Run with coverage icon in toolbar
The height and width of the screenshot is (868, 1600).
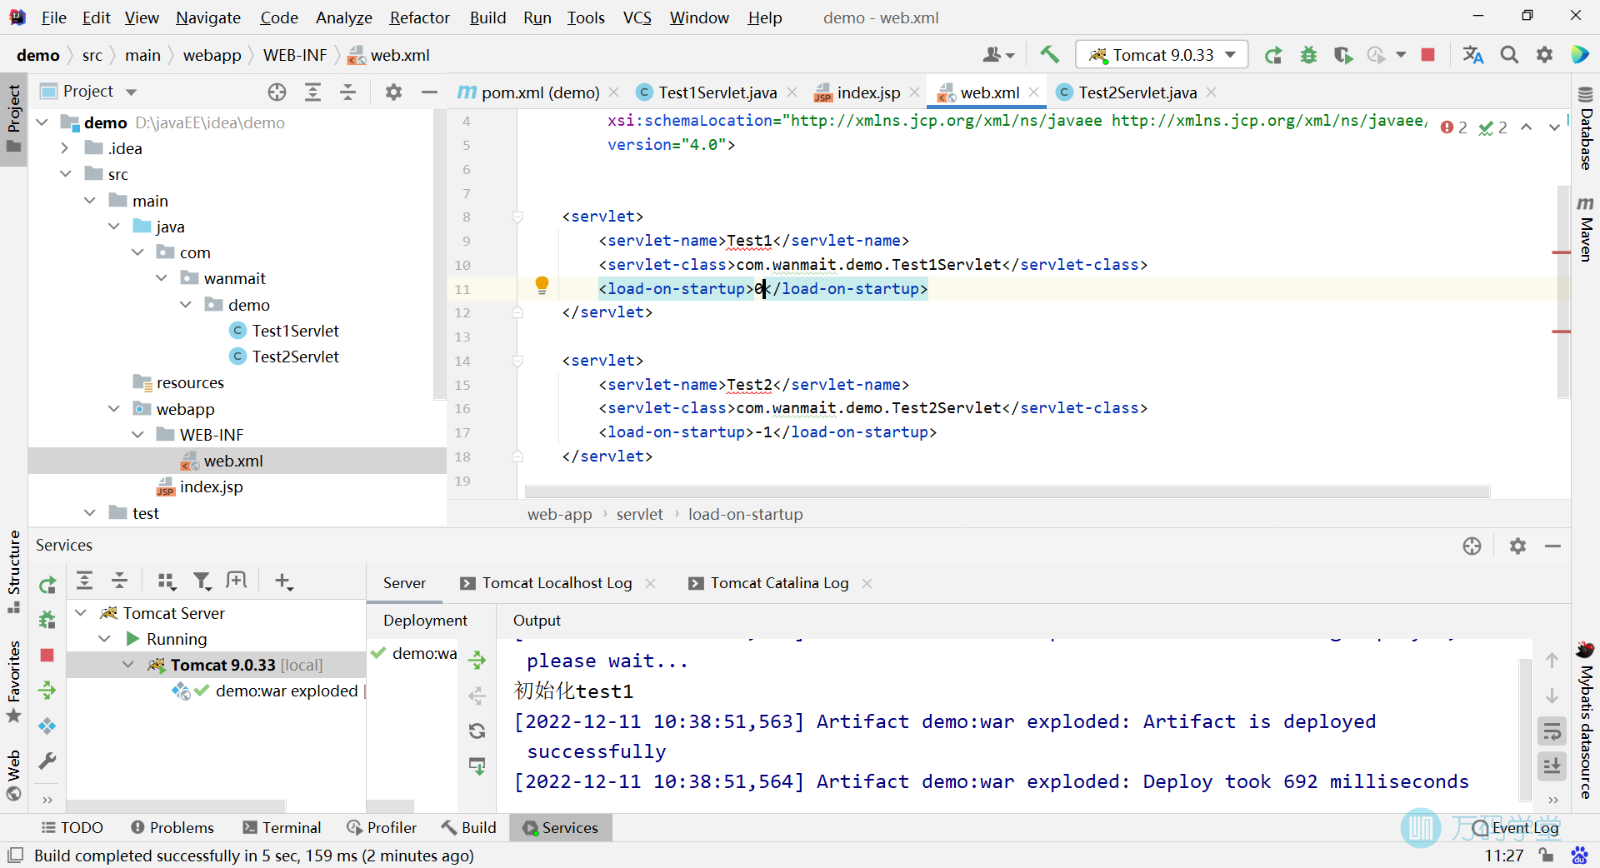(1343, 55)
